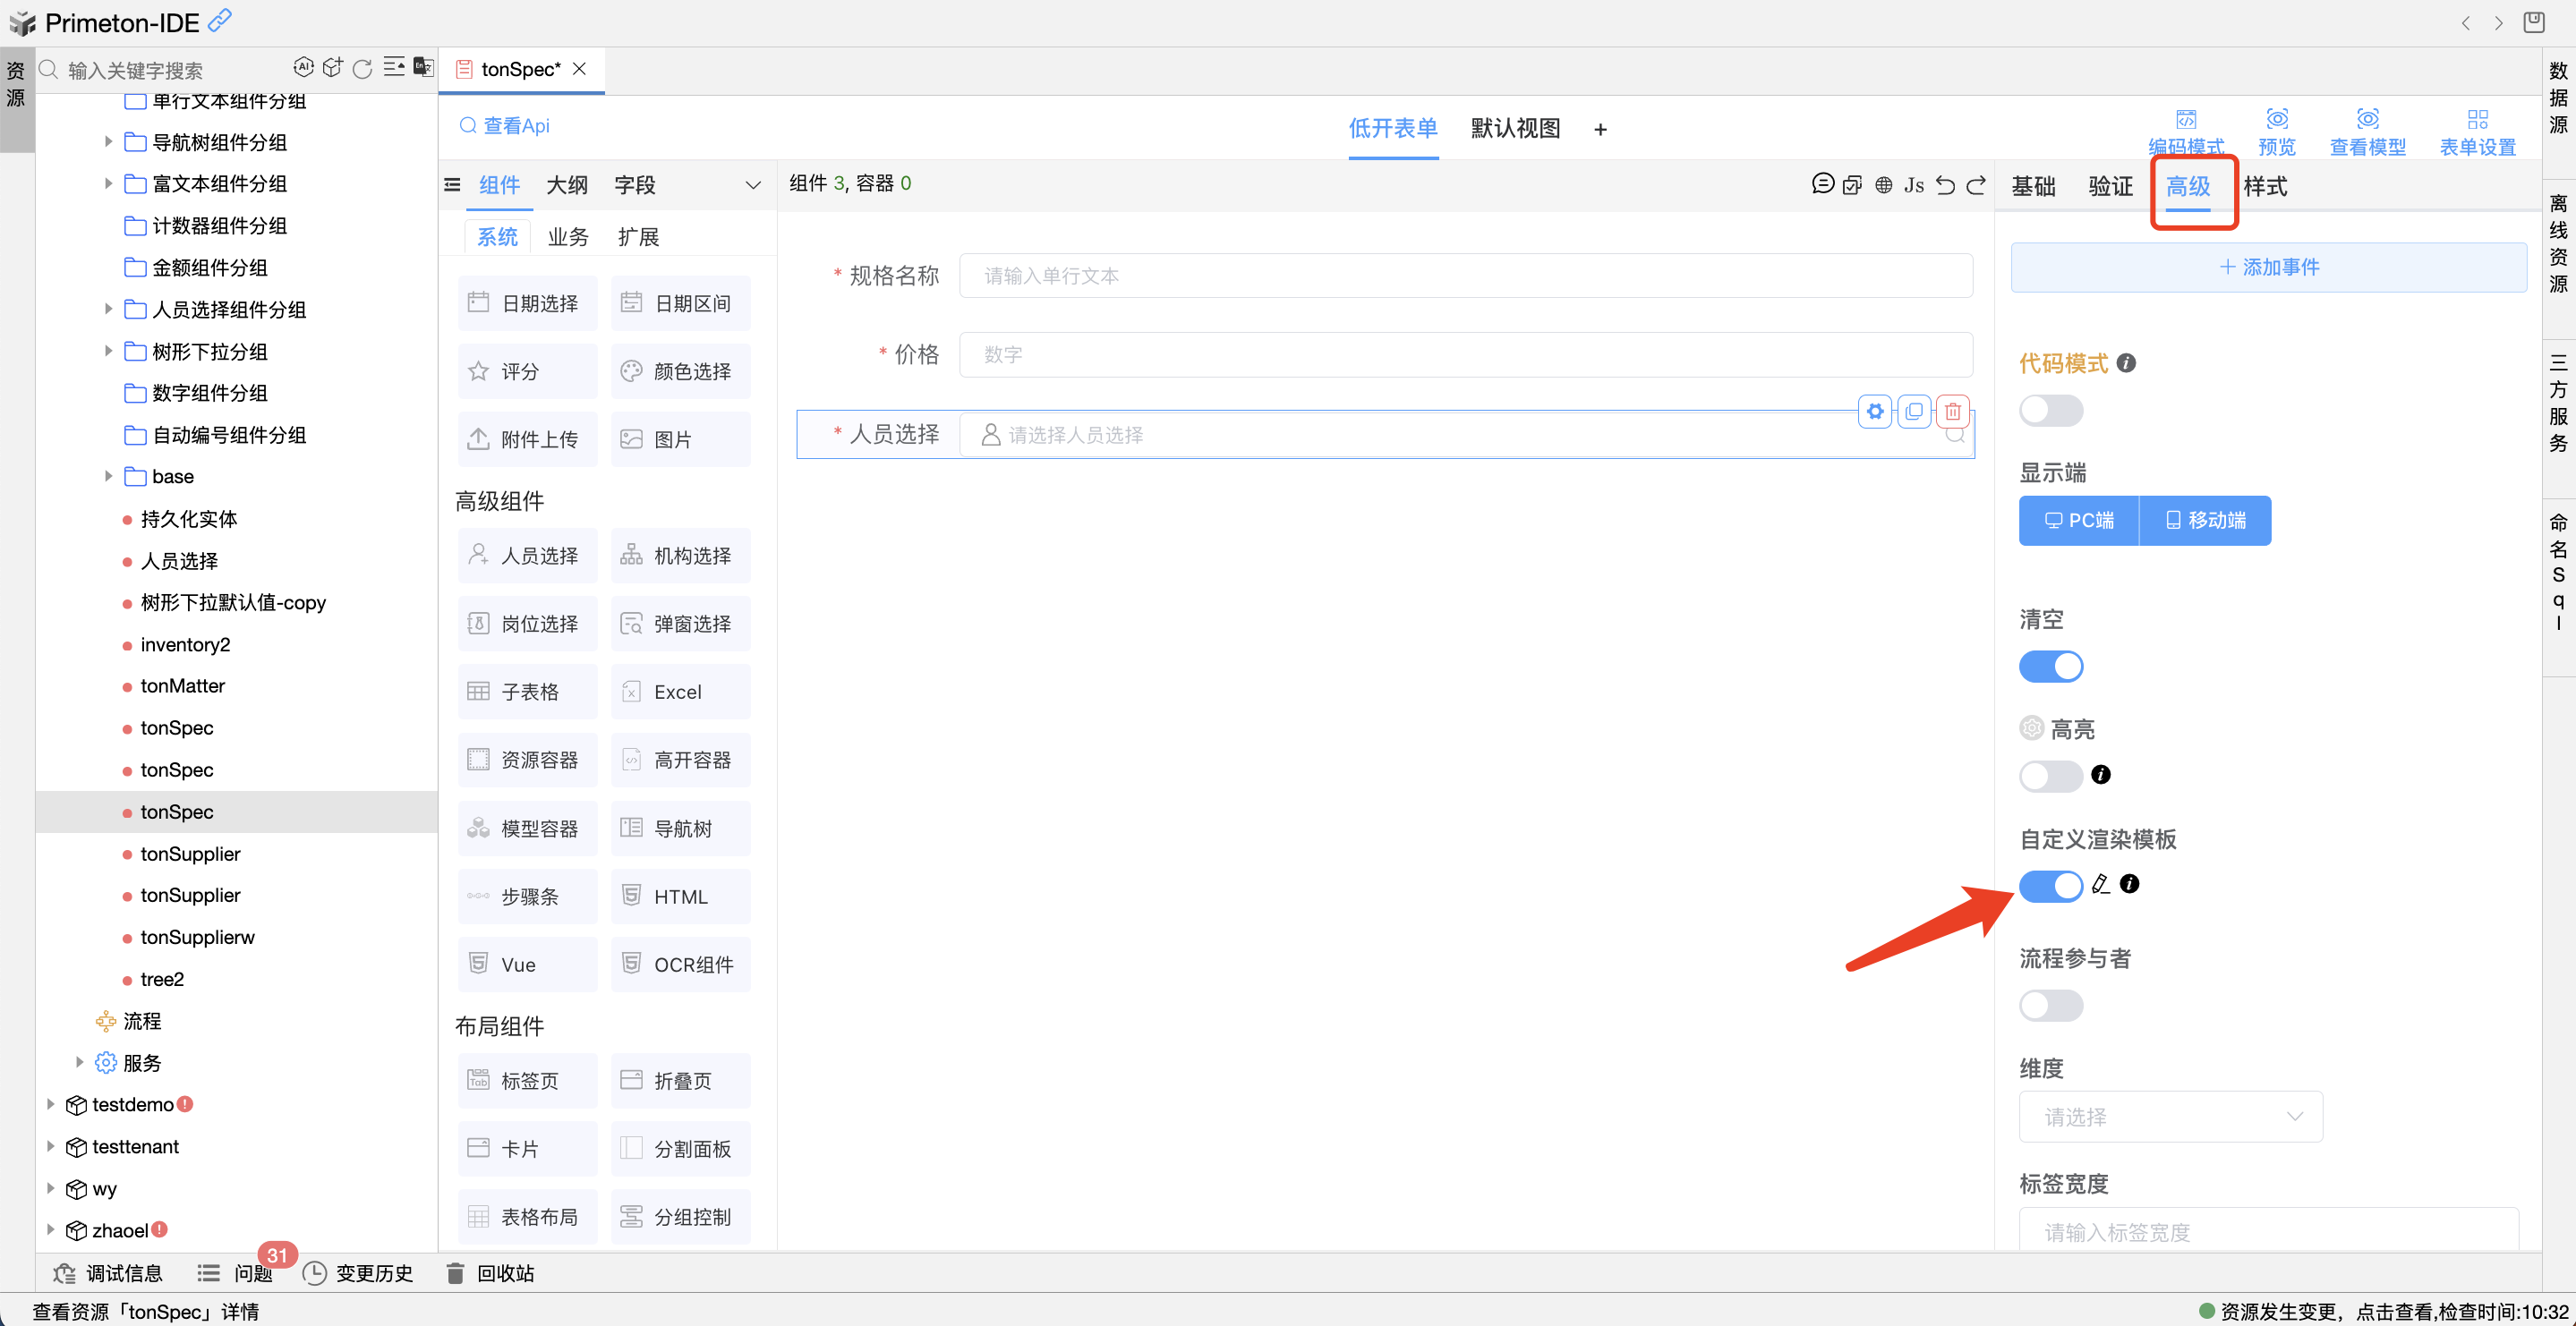This screenshot has height=1326, width=2576.
Task: Click refresh icon in resource search bar
Action: [363, 69]
